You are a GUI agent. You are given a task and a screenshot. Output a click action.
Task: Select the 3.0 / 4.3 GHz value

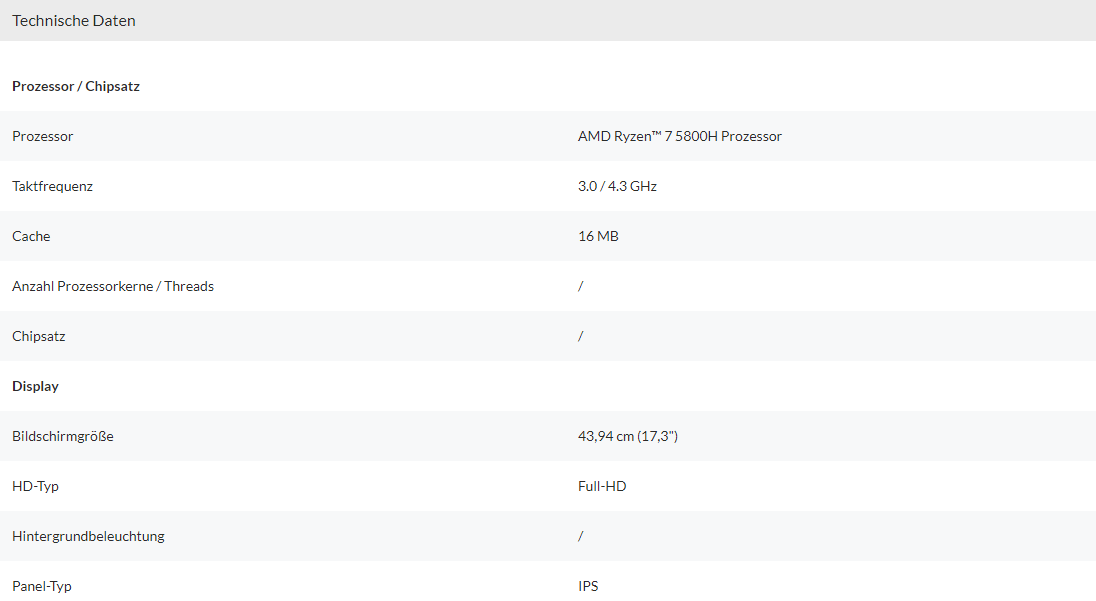(x=617, y=186)
